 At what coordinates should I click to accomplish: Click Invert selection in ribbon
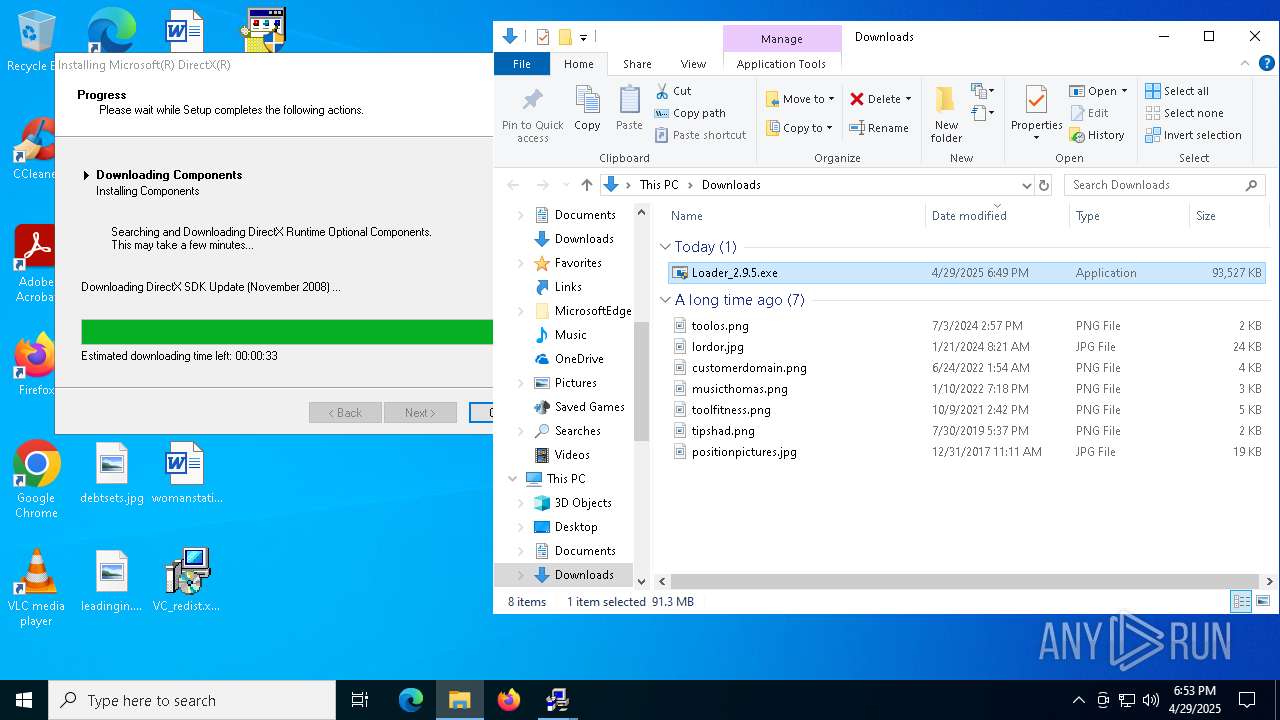[x=1193, y=135]
